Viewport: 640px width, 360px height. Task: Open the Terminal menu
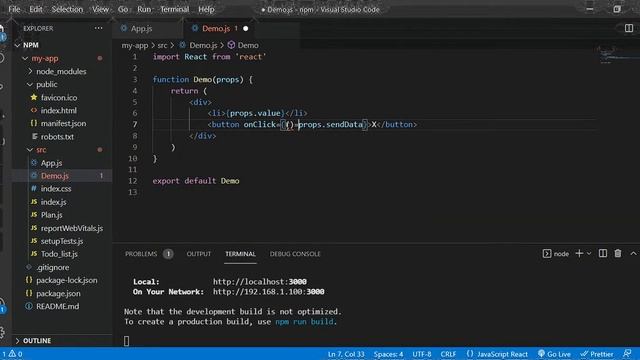tap(174, 9)
